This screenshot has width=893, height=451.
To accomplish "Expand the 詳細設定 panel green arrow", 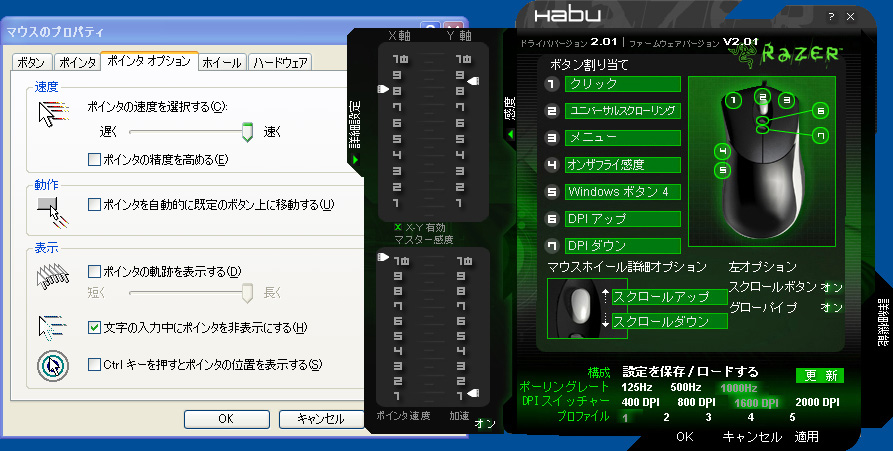I will [x=355, y=159].
